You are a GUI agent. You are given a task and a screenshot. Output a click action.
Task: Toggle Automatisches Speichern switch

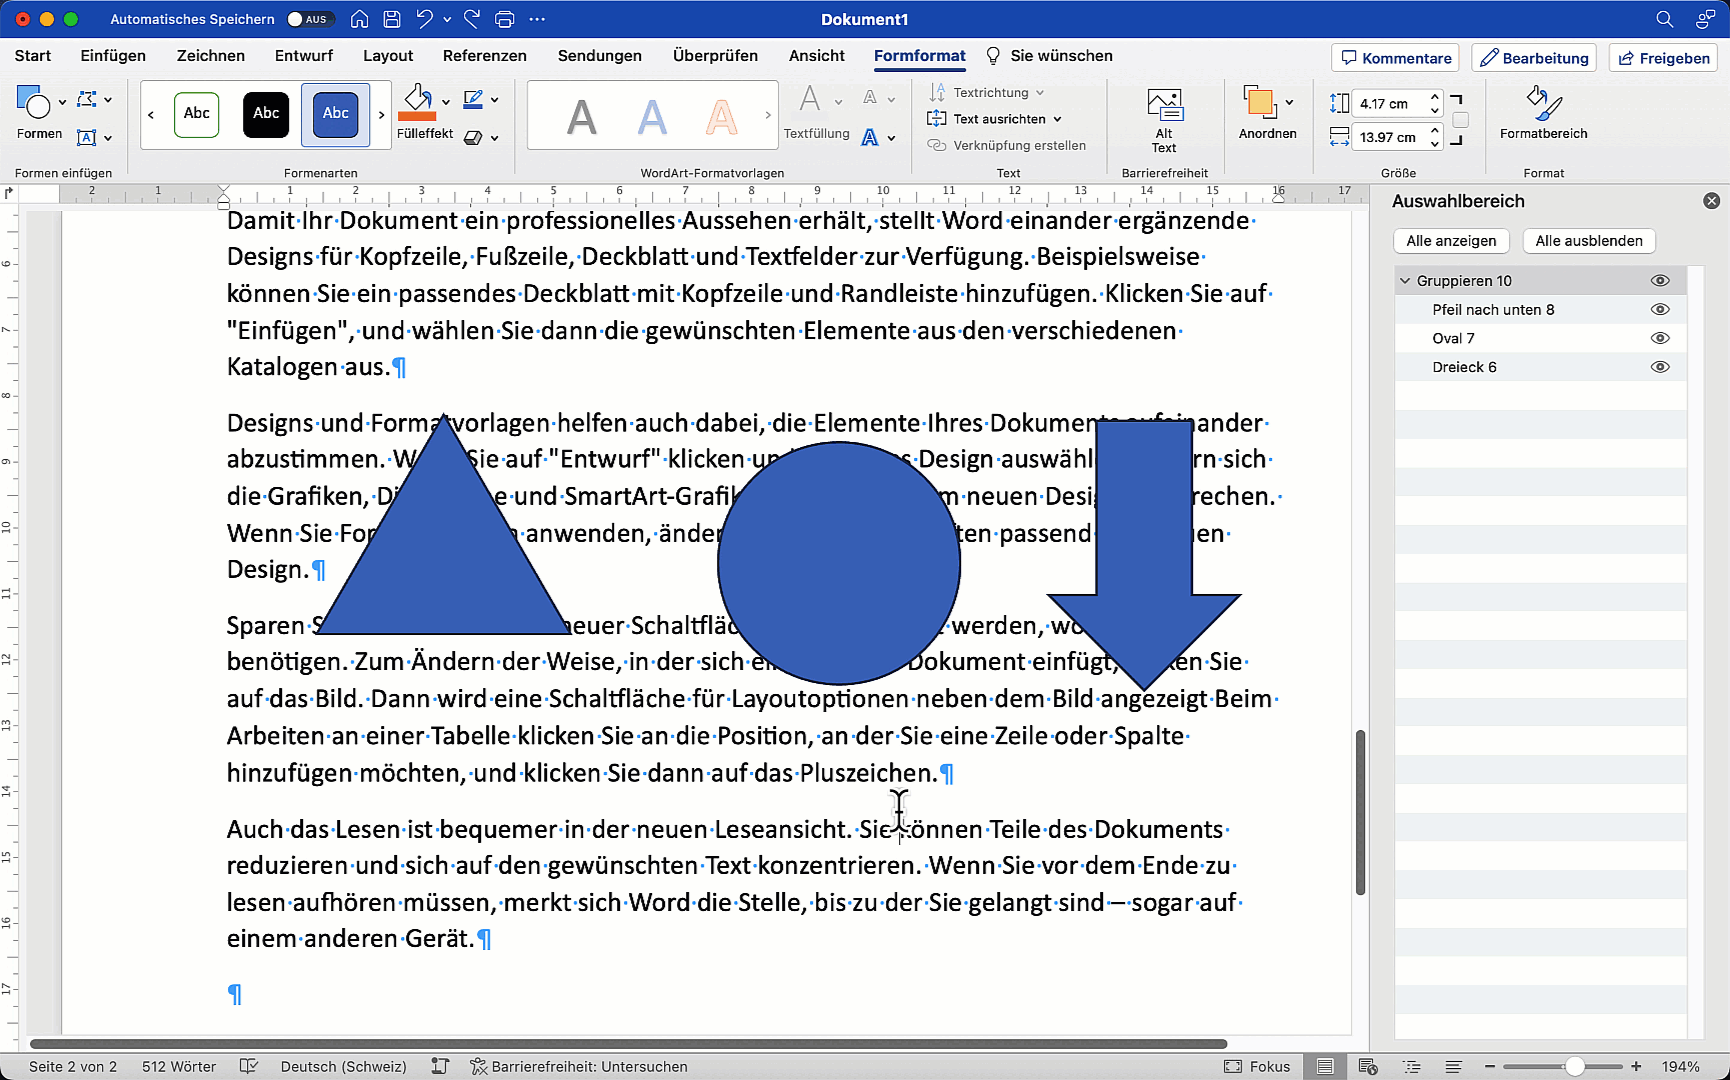click(309, 19)
